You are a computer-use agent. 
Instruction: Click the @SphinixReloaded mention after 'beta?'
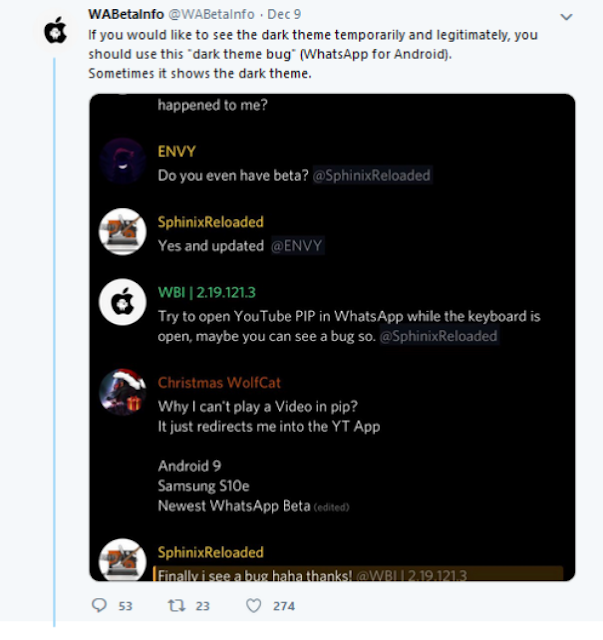click(372, 176)
